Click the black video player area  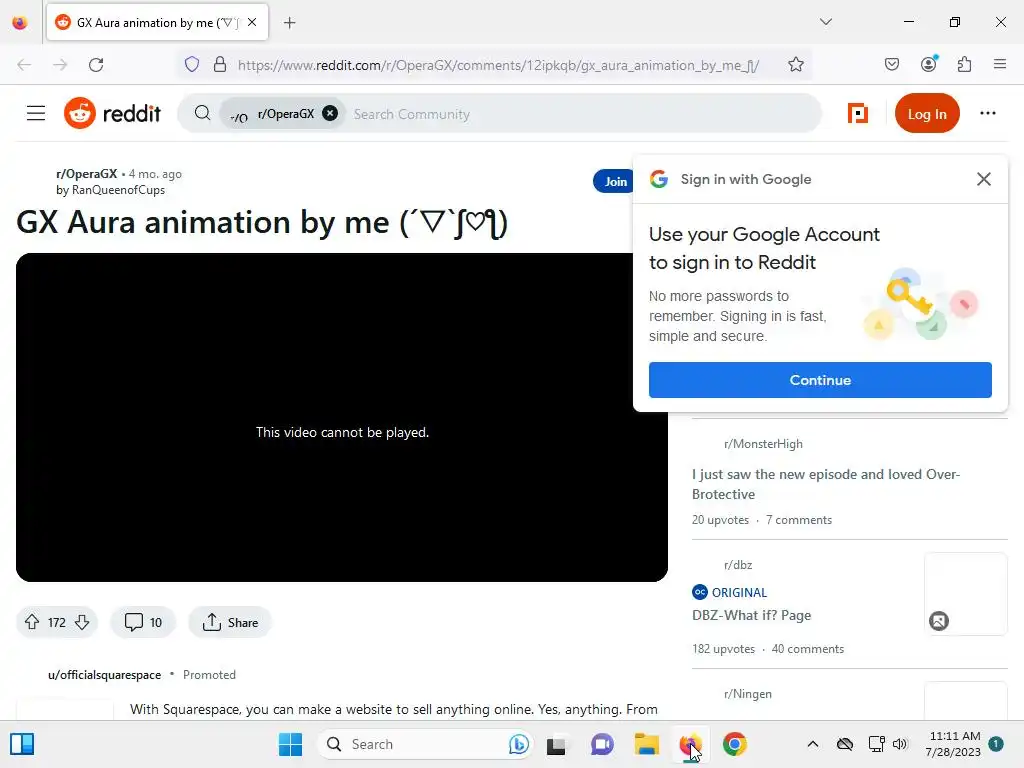coord(342,417)
